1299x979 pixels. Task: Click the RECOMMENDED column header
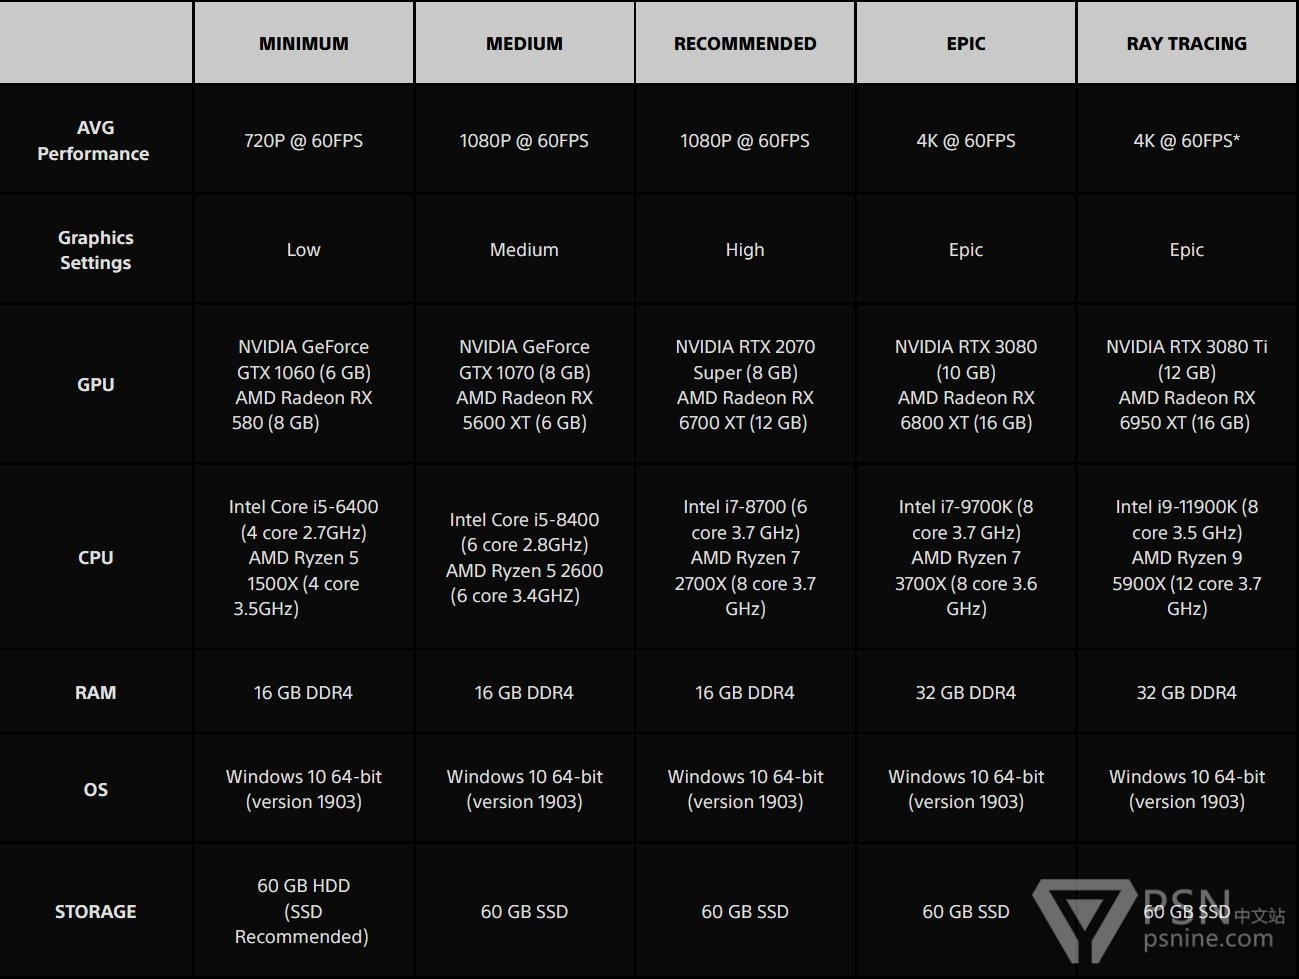745,44
